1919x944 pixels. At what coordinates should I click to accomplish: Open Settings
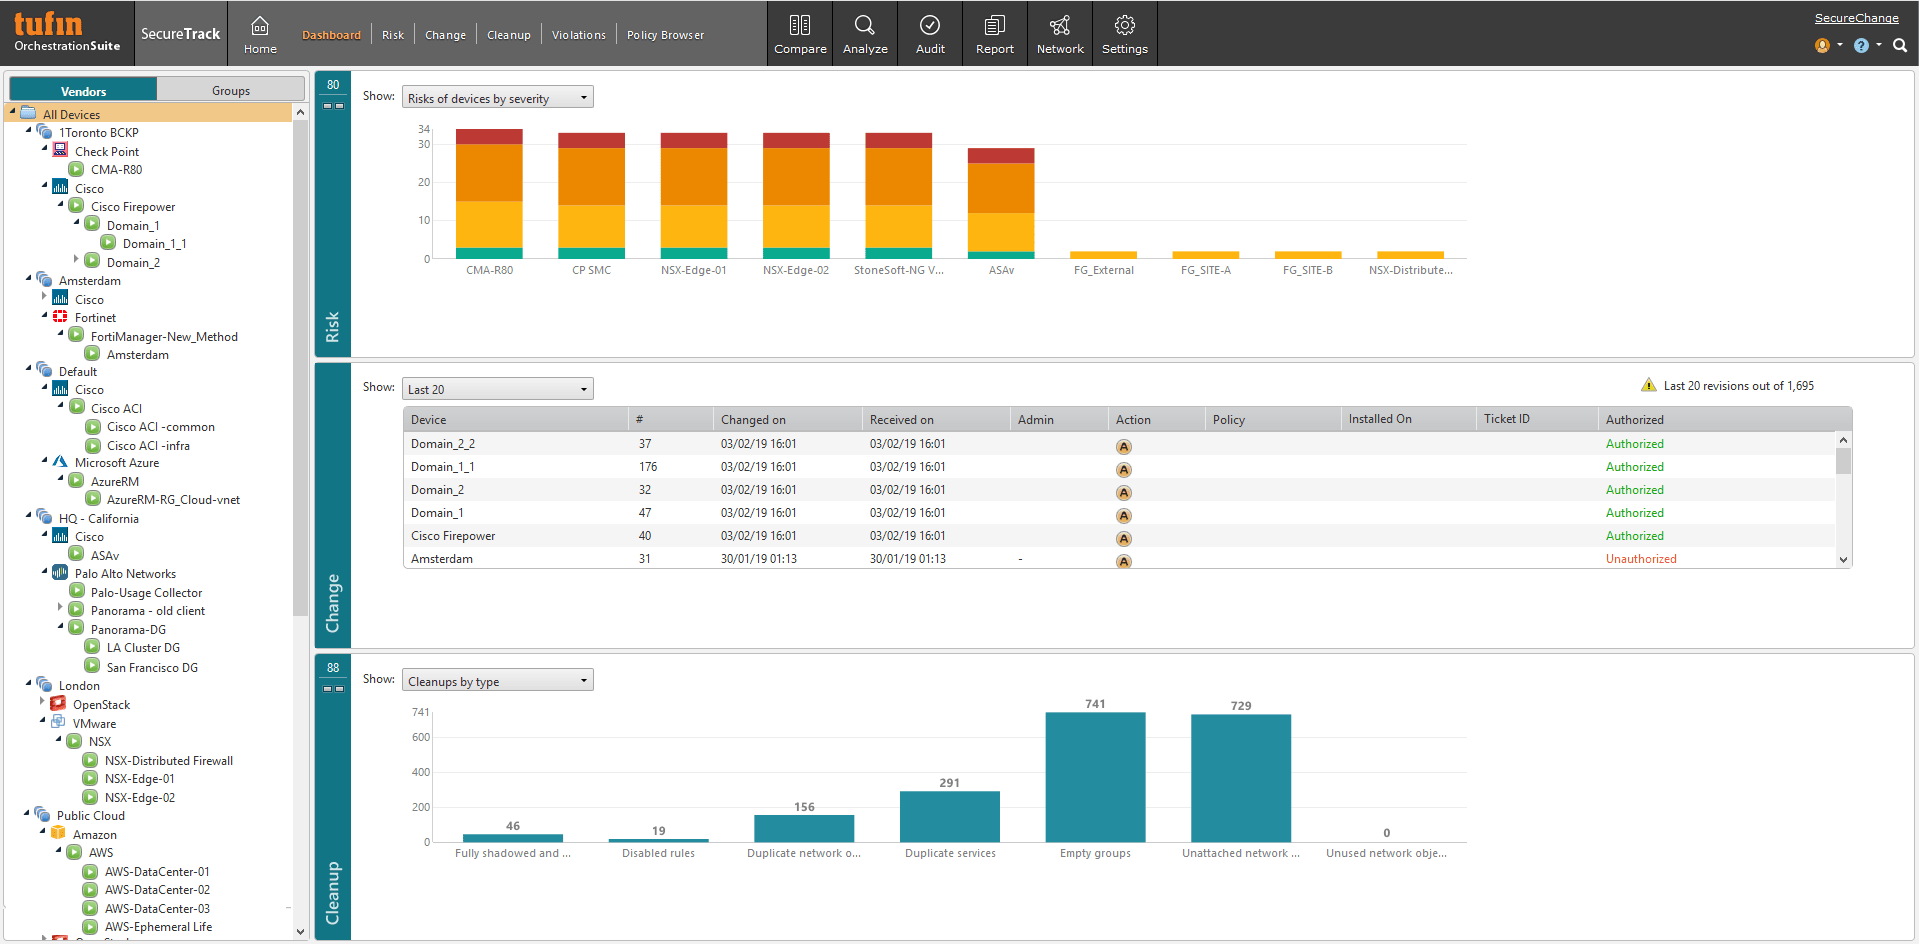coord(1124,33)
